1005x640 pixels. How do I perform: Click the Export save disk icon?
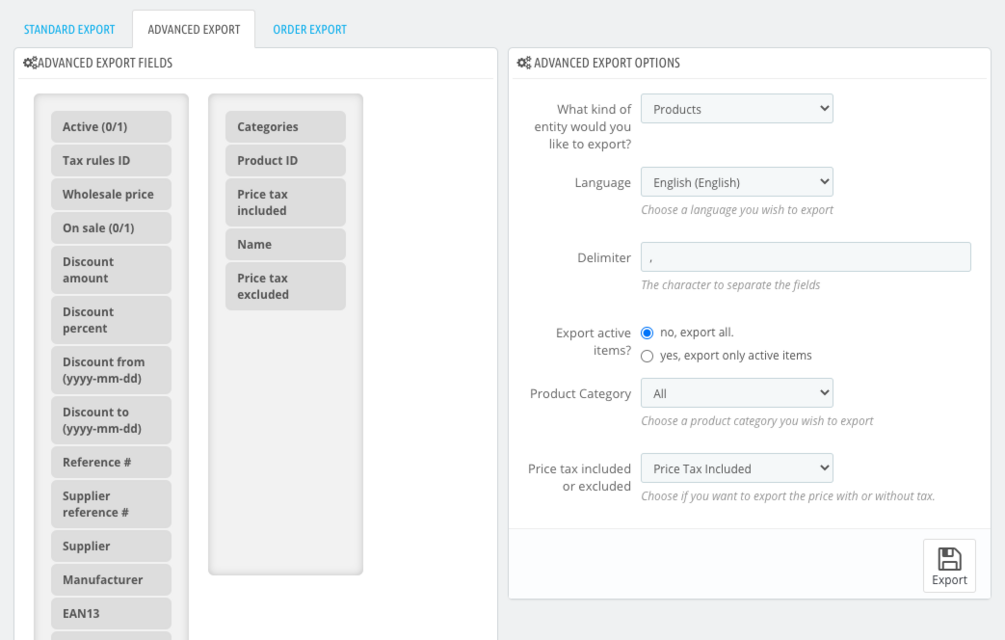point(949,559)
